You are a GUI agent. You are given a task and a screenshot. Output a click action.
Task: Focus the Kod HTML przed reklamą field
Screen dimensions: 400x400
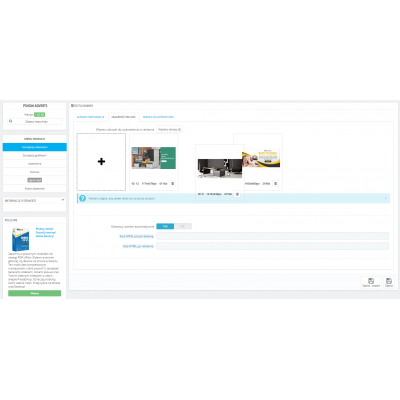(272, 236)
